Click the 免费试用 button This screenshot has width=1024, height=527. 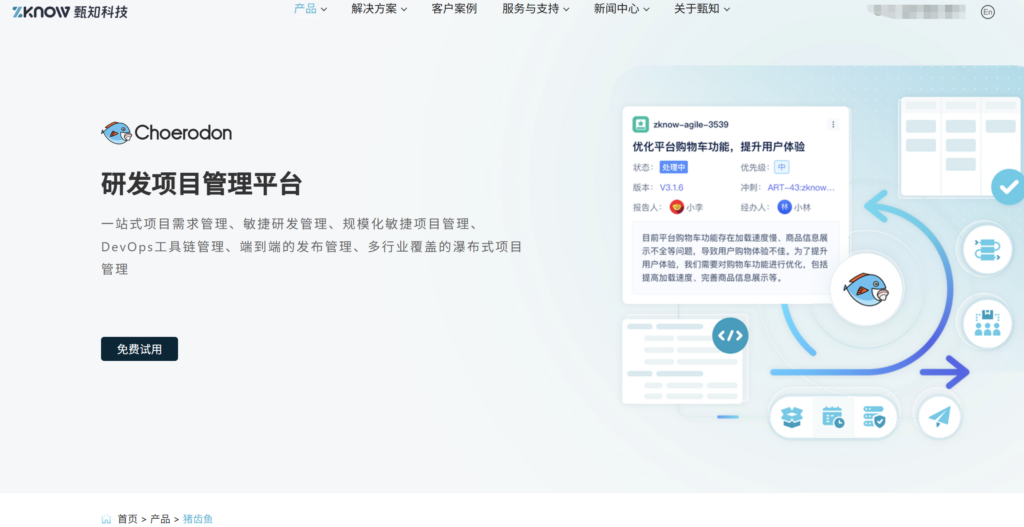pyautogui.click(x=139, y=349)
